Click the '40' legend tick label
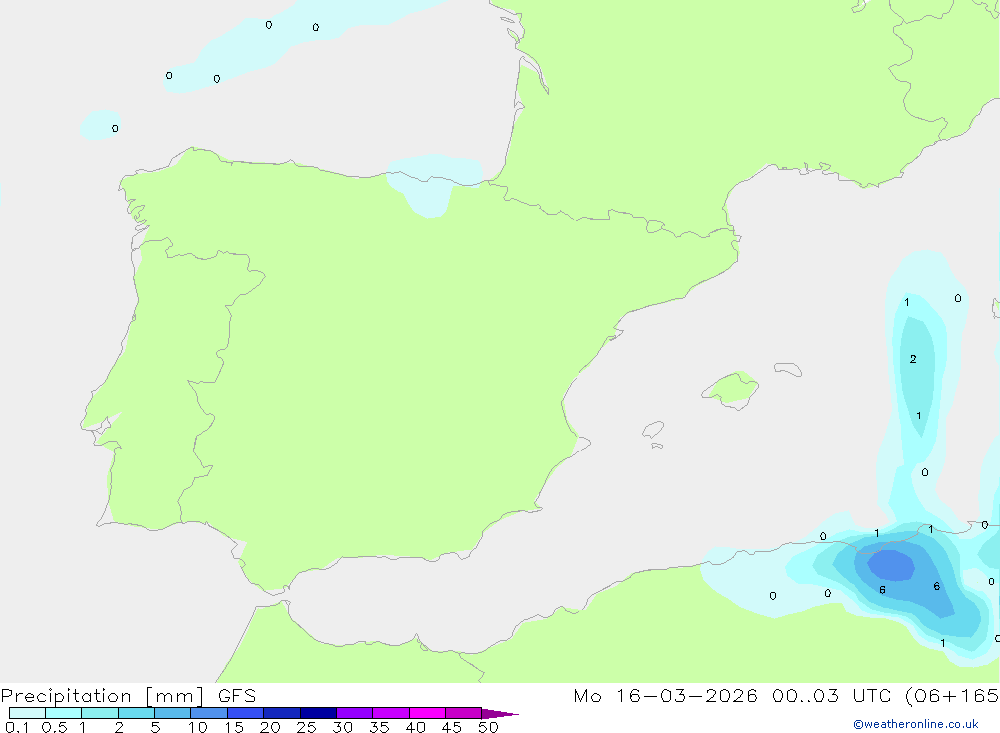The height and width of the screenshot is (733, 1000). (415, 727)
